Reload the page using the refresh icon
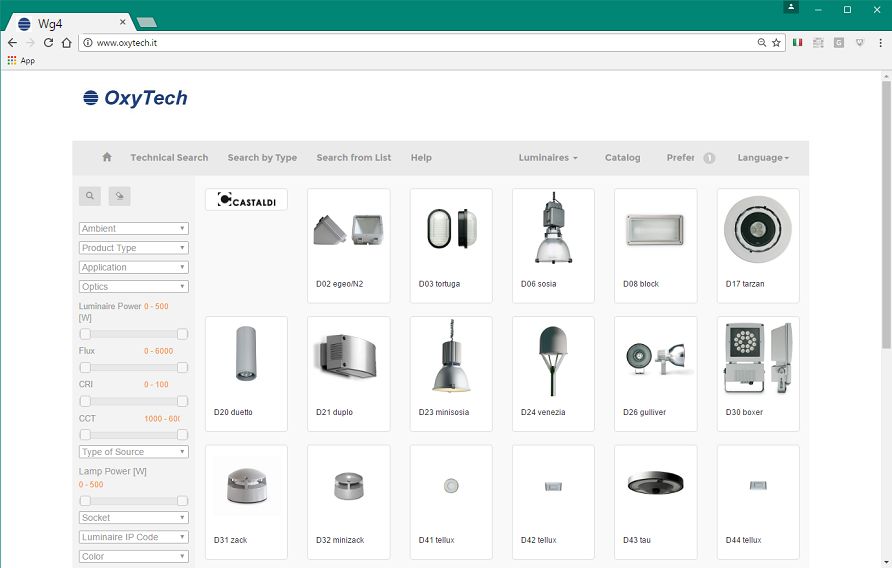Viewport: 892px width, 568px height. pyautogui.click(x=48, y=43)
